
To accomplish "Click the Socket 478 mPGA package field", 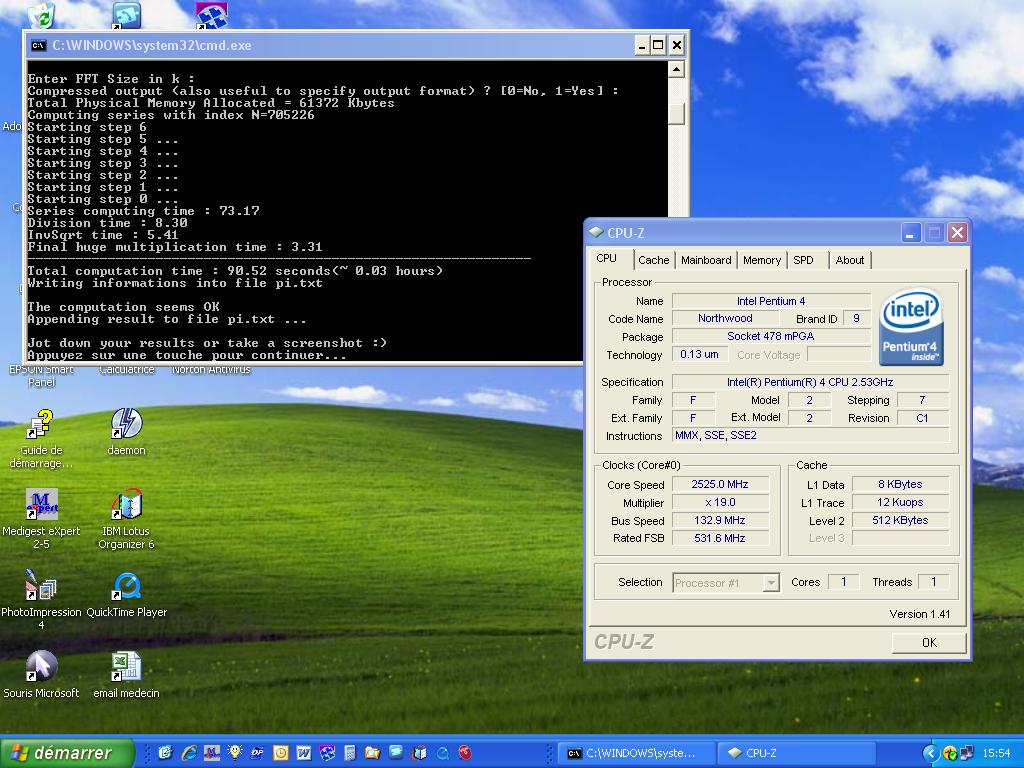I will tap(771, 336).
